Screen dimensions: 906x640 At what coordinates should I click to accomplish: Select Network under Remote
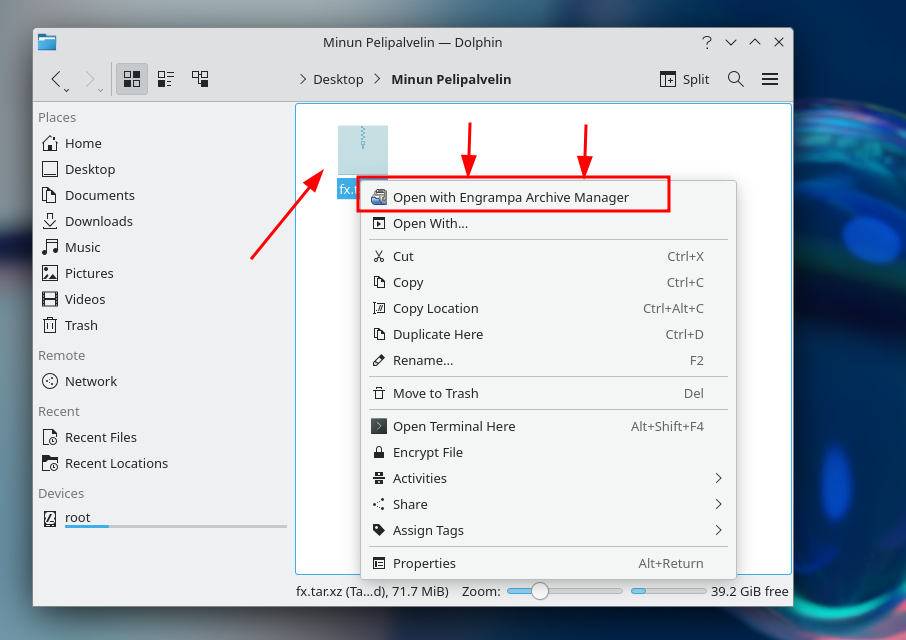(x=90, y=381)
